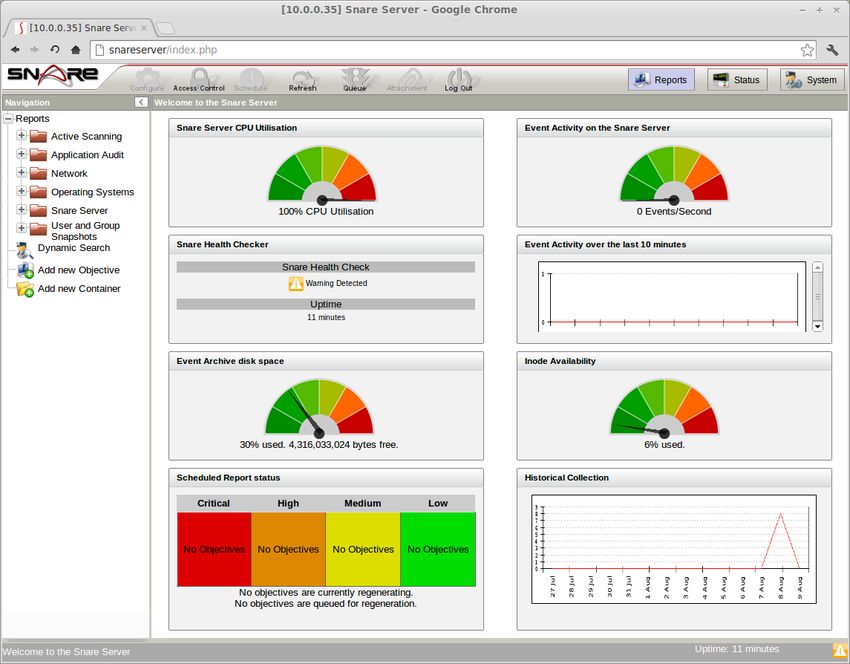Select Network folder icon

[x=38, y=173]
